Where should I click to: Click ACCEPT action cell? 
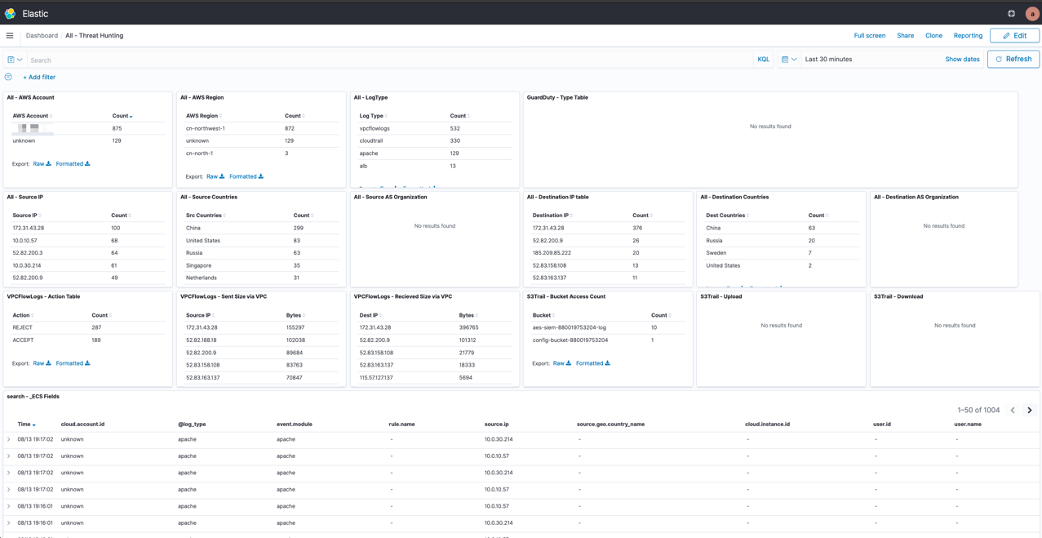23,339
